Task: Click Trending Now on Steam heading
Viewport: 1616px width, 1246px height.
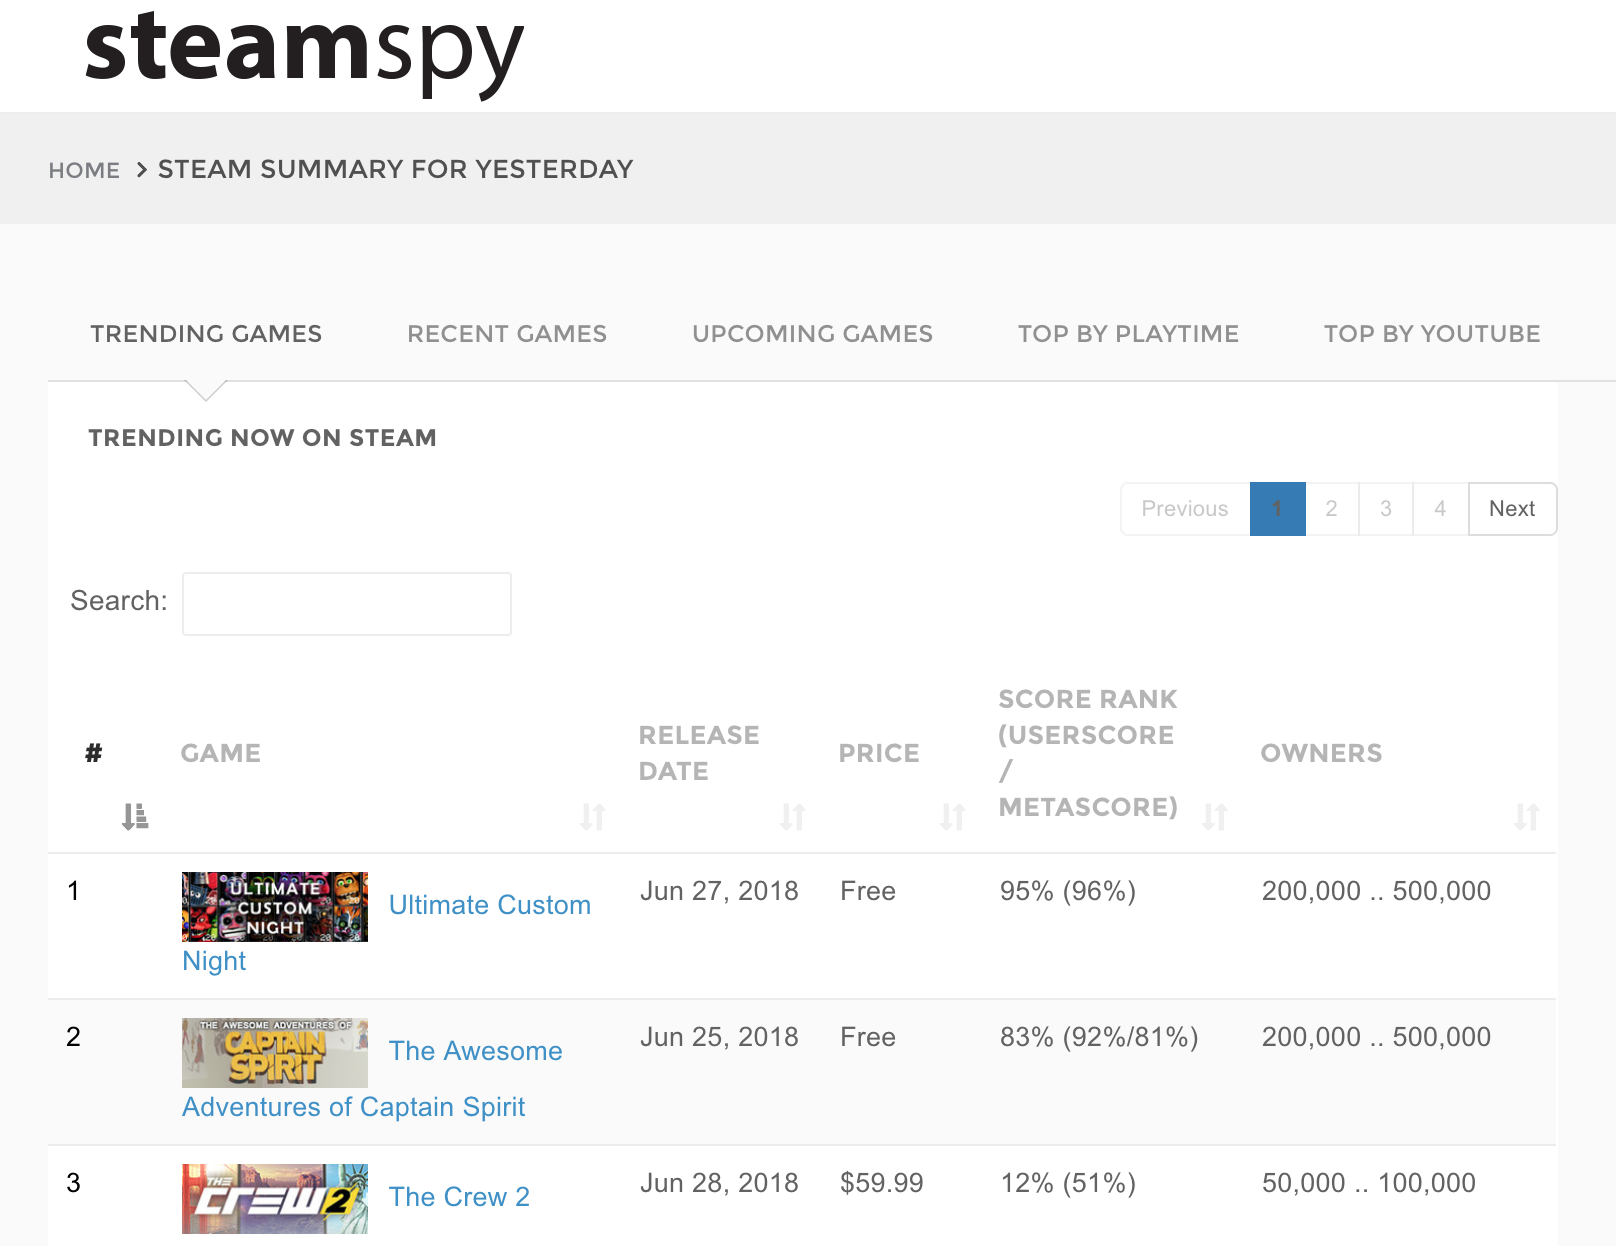Action: 262,438
